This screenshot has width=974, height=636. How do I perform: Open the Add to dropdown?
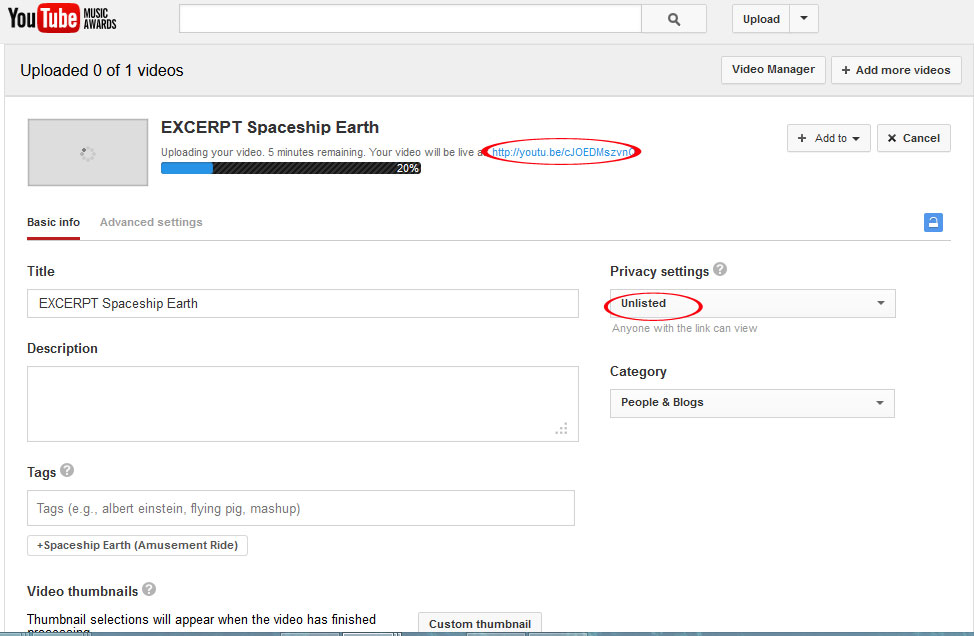[x=828, y=138]
